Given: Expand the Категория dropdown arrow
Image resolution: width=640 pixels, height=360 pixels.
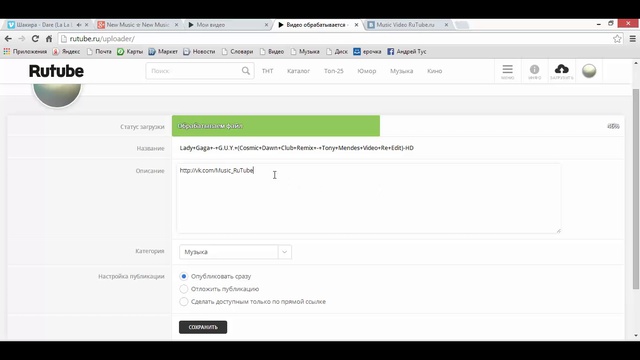Looking at the screenshot, I should pos(284,252).
